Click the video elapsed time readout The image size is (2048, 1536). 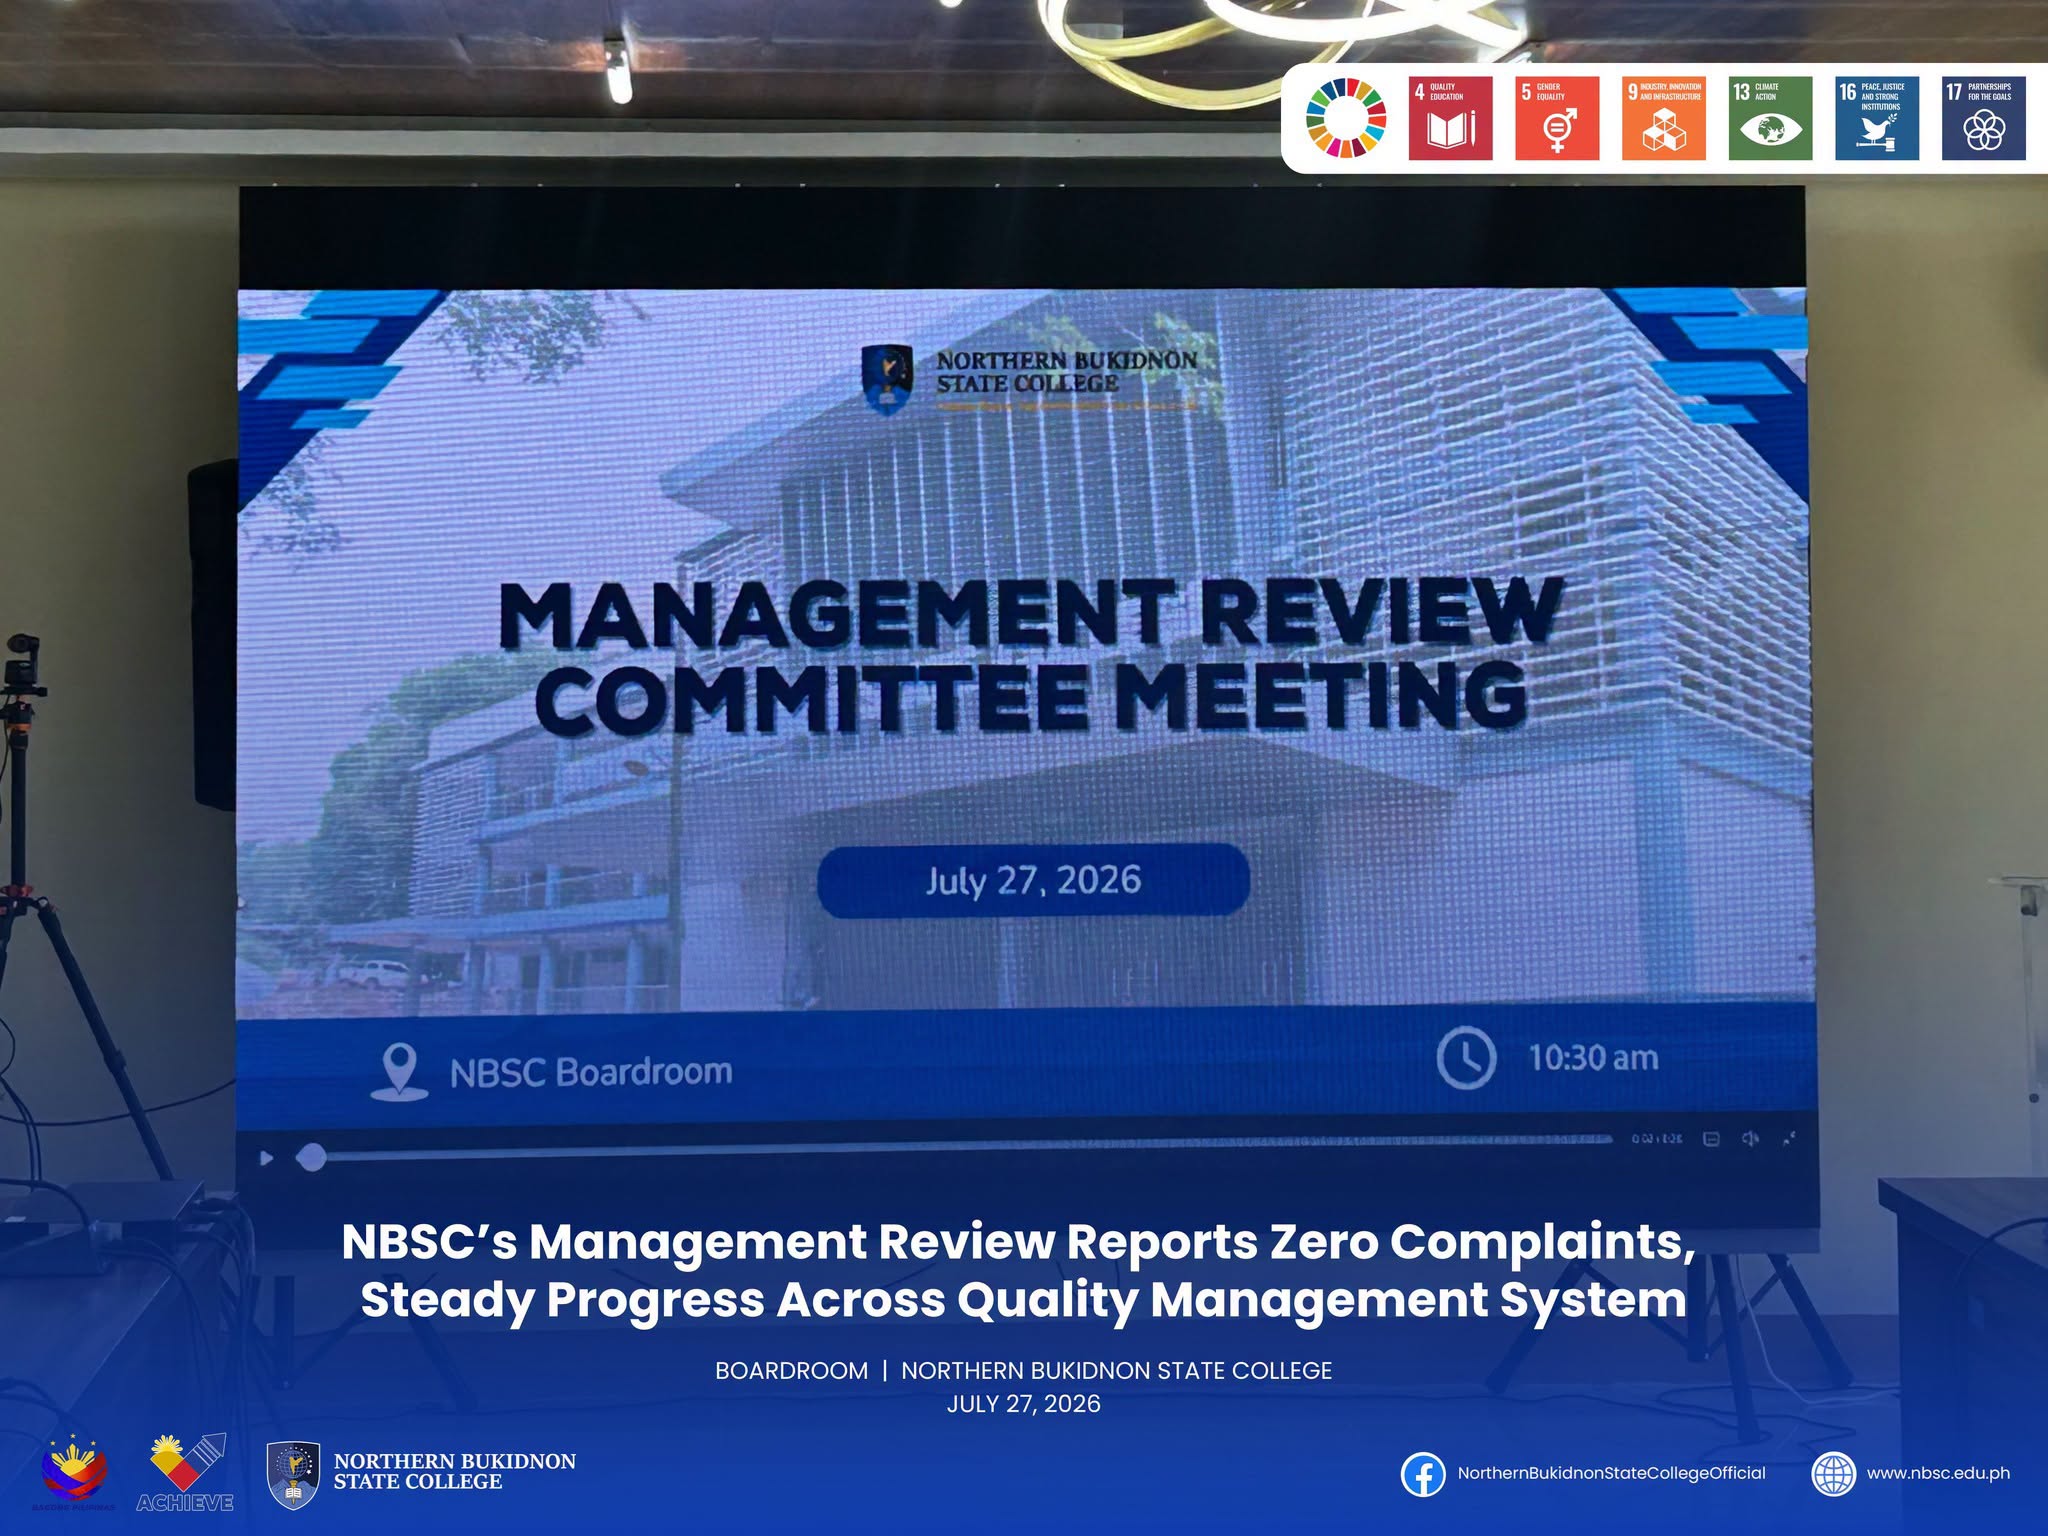click(1657, 1139)
